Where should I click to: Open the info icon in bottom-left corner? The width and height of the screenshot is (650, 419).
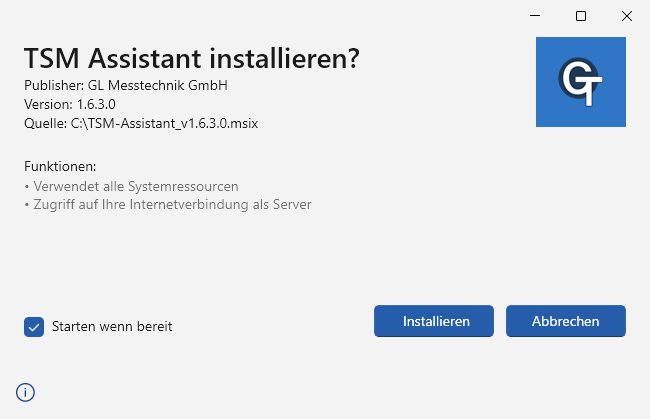click(26, 392)
